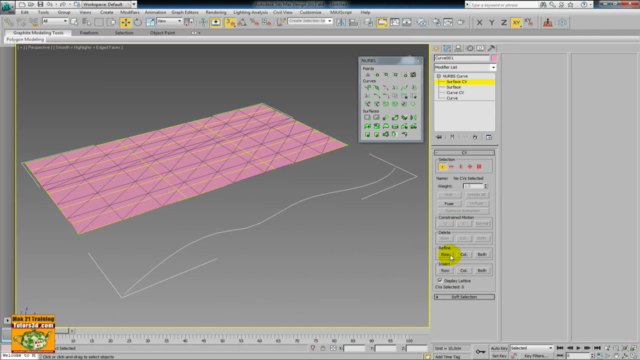Click the pink object color swatch
Viewport: 640px width, 360px height.
point(494,58)
